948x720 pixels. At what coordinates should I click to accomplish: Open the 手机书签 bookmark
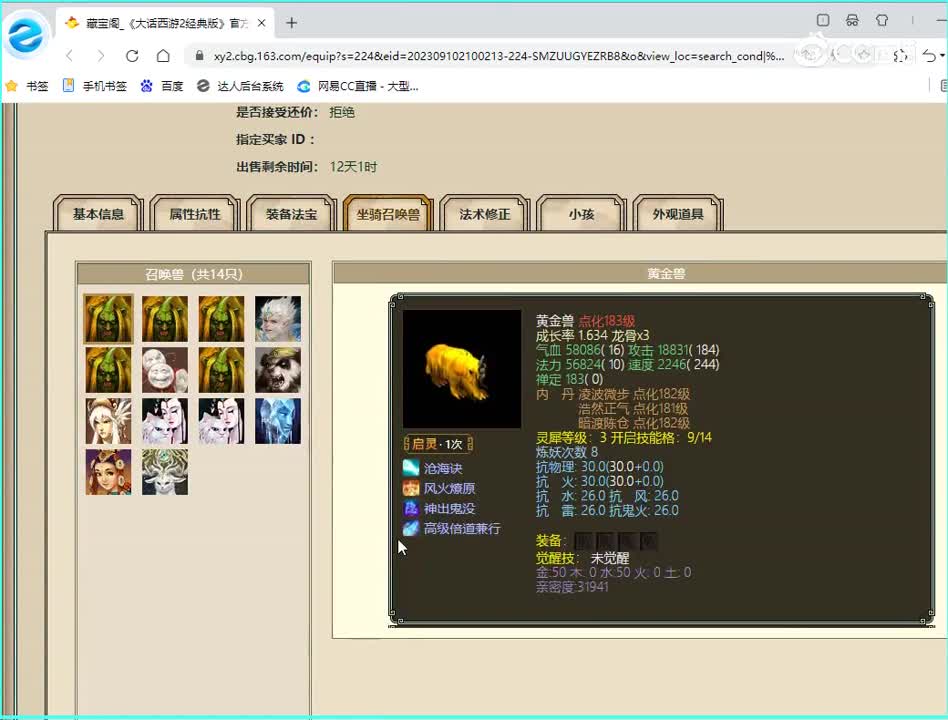tap(95, 86)
